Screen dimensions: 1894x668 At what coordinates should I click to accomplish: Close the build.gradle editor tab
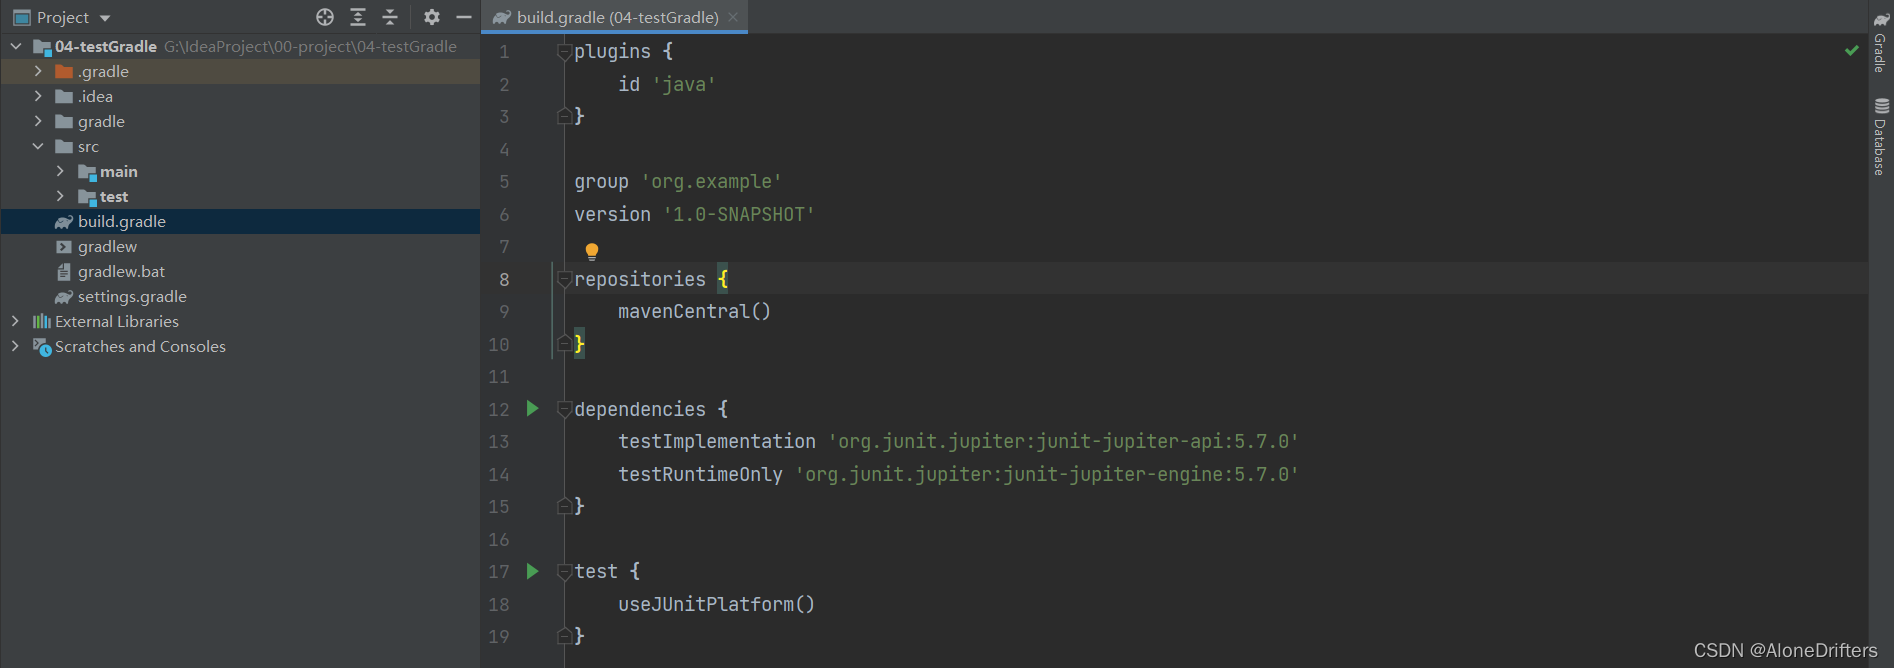[x=733, y=17]
